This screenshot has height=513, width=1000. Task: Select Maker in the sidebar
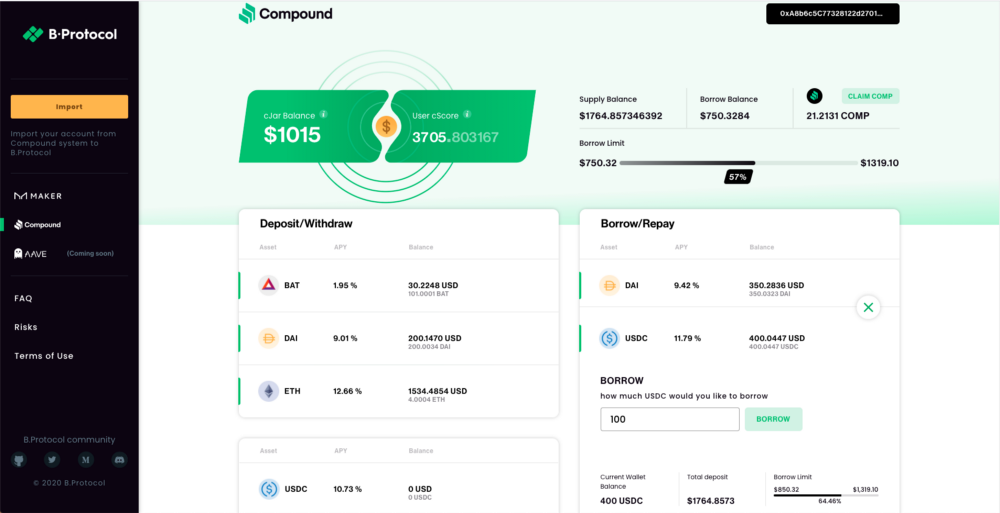coord(38,196)
